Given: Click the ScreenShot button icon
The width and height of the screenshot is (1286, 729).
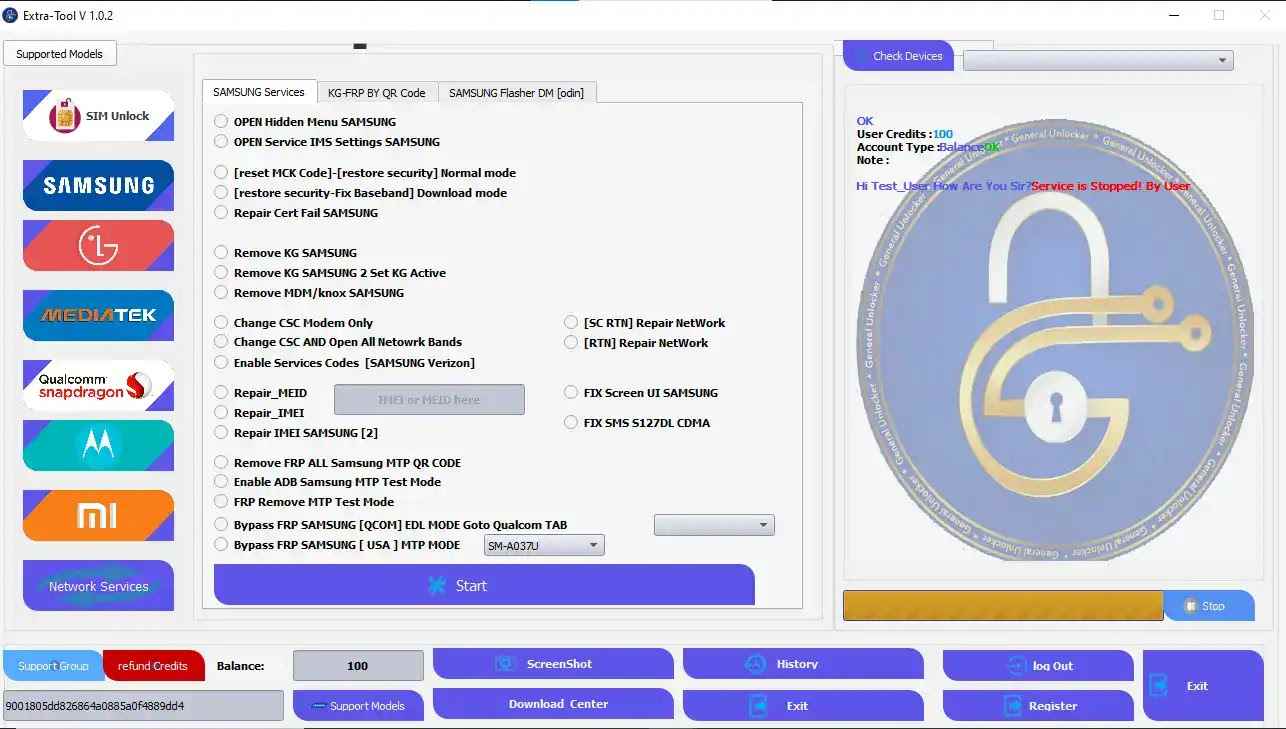Looking at the screenshot, I should [506, 664].
